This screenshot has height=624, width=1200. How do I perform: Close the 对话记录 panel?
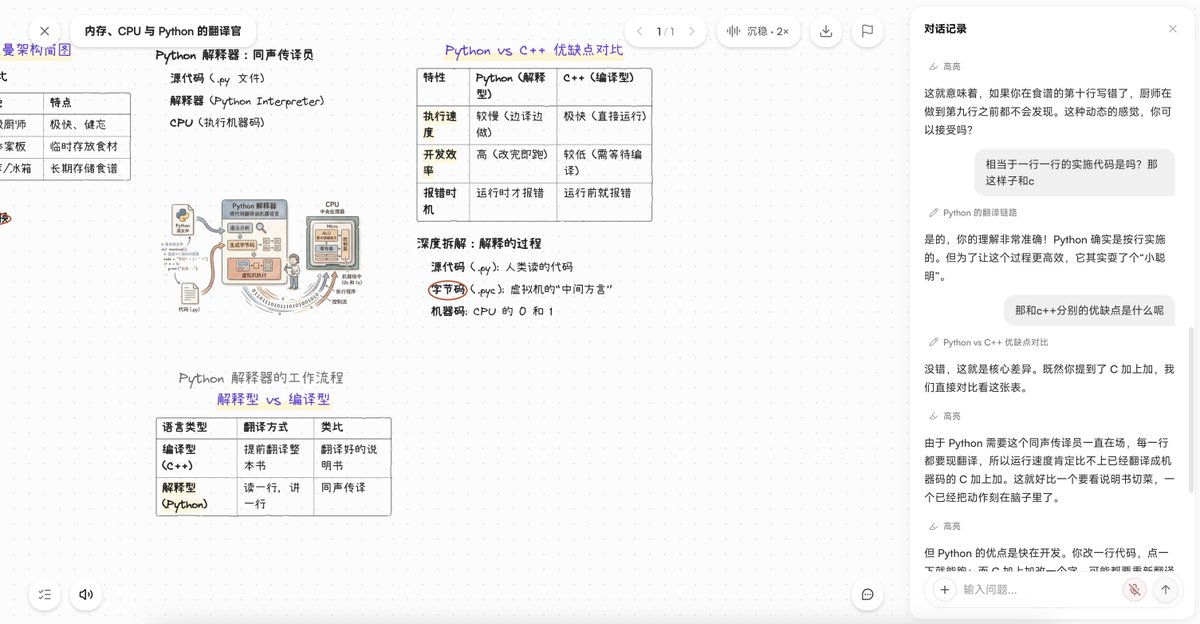pyautogui.click(x=1173, y=29)
